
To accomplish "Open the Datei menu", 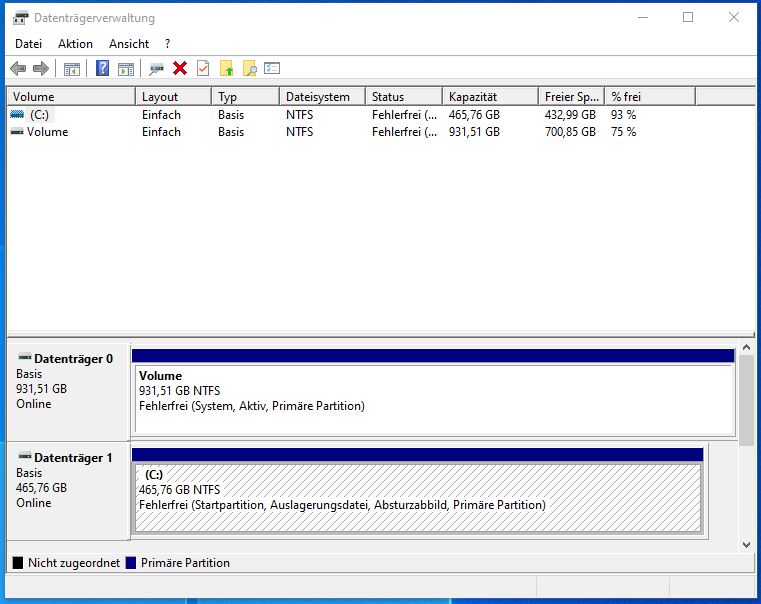I will tap(29, 44).
